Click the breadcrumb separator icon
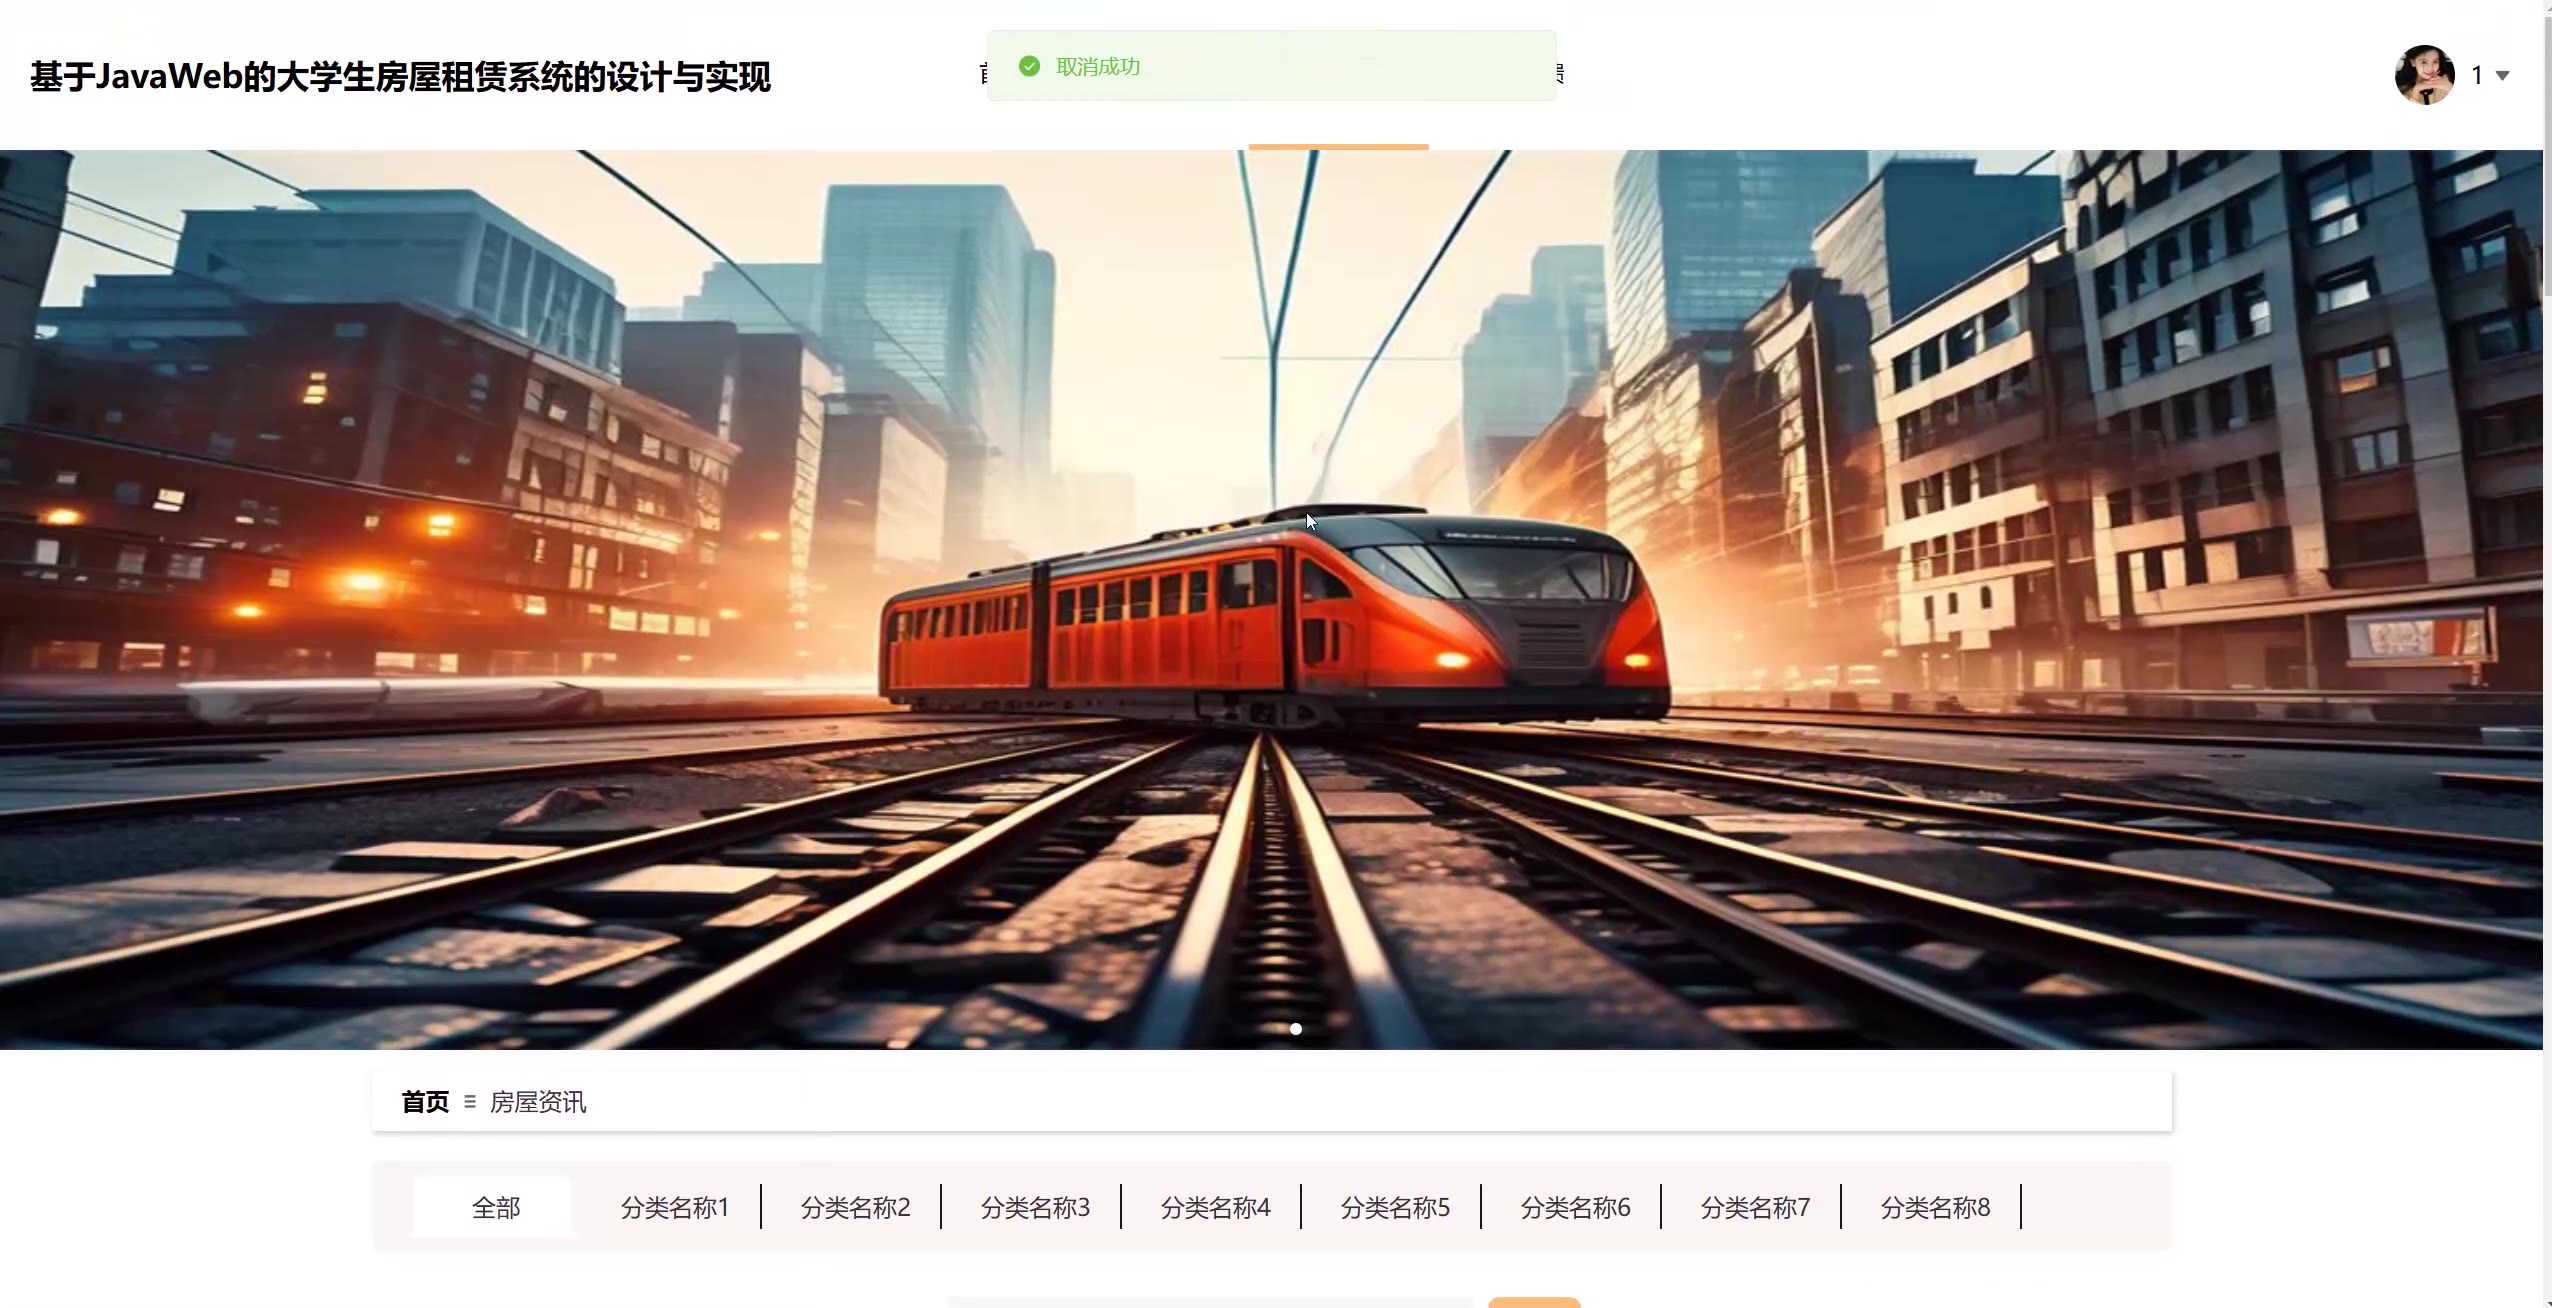 click(469, 1102)
